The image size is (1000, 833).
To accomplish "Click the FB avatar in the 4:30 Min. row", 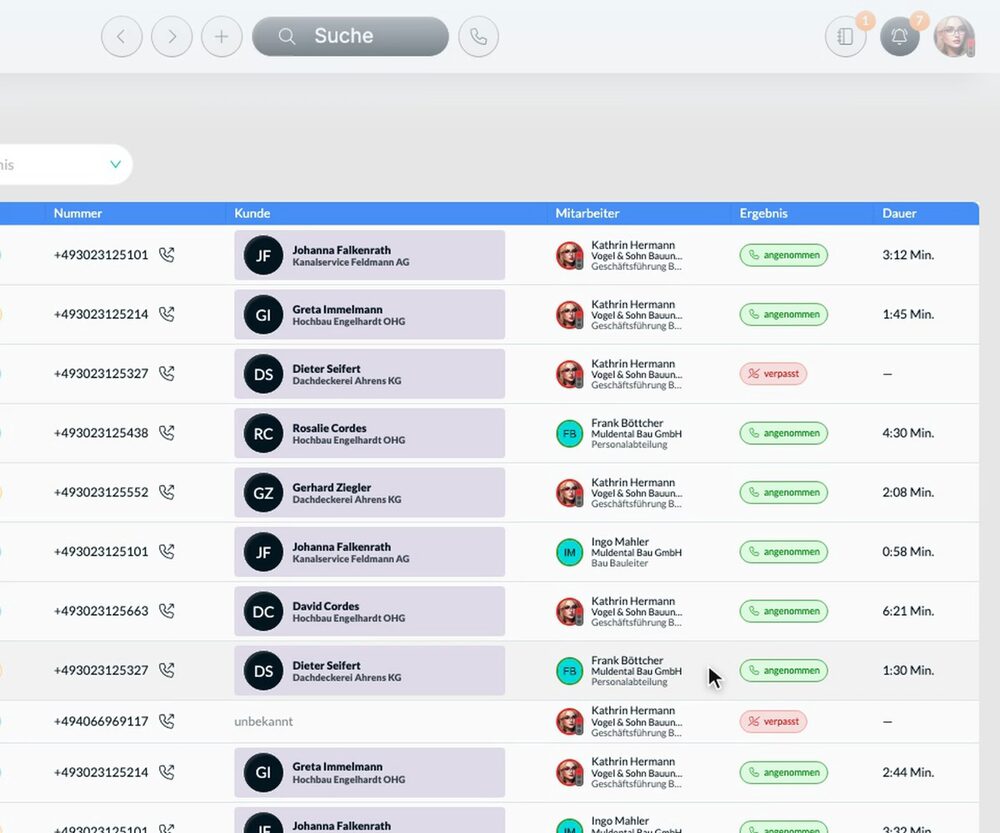I will tap(570, 434).
